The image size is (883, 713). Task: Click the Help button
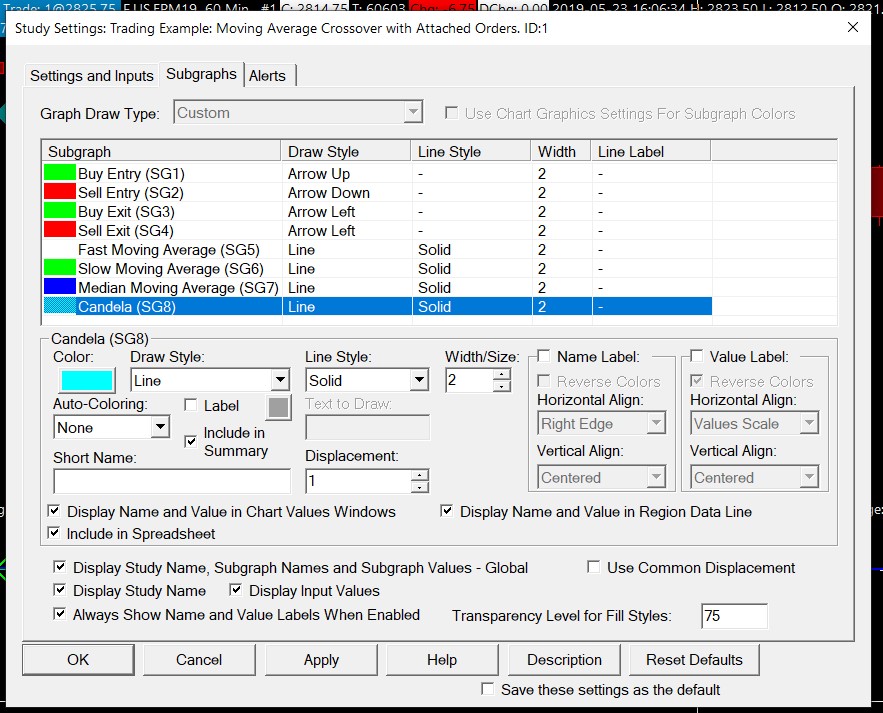(x=442, y=659)
